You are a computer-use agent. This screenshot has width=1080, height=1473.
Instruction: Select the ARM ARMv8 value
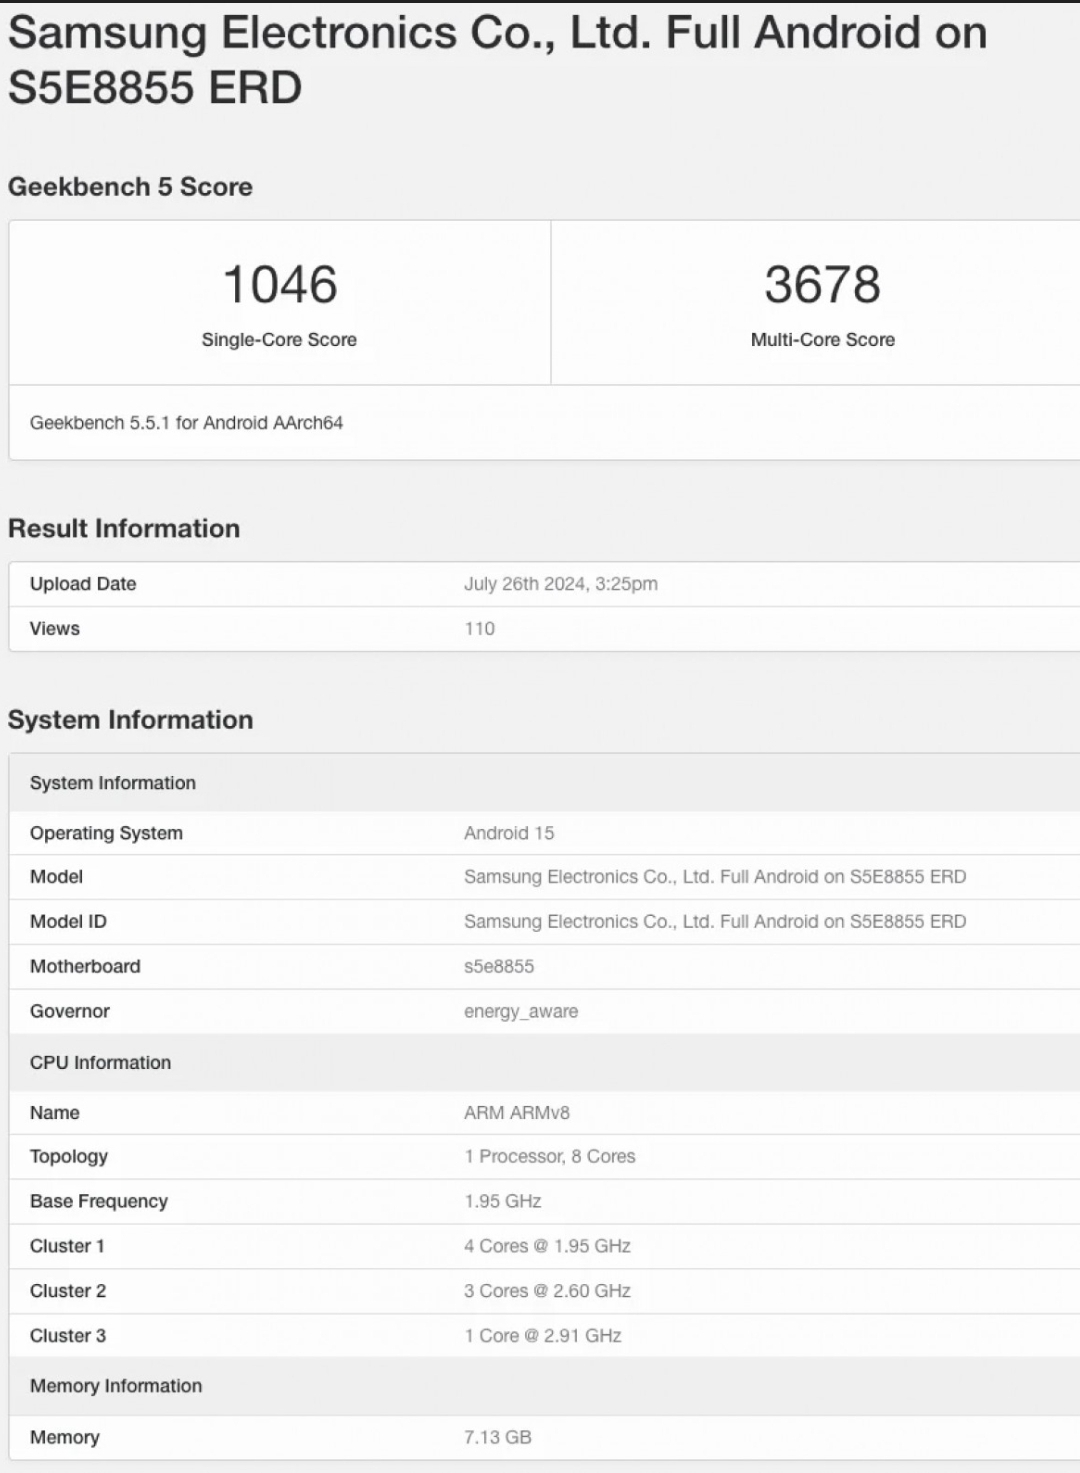[x=517, y=1113]
